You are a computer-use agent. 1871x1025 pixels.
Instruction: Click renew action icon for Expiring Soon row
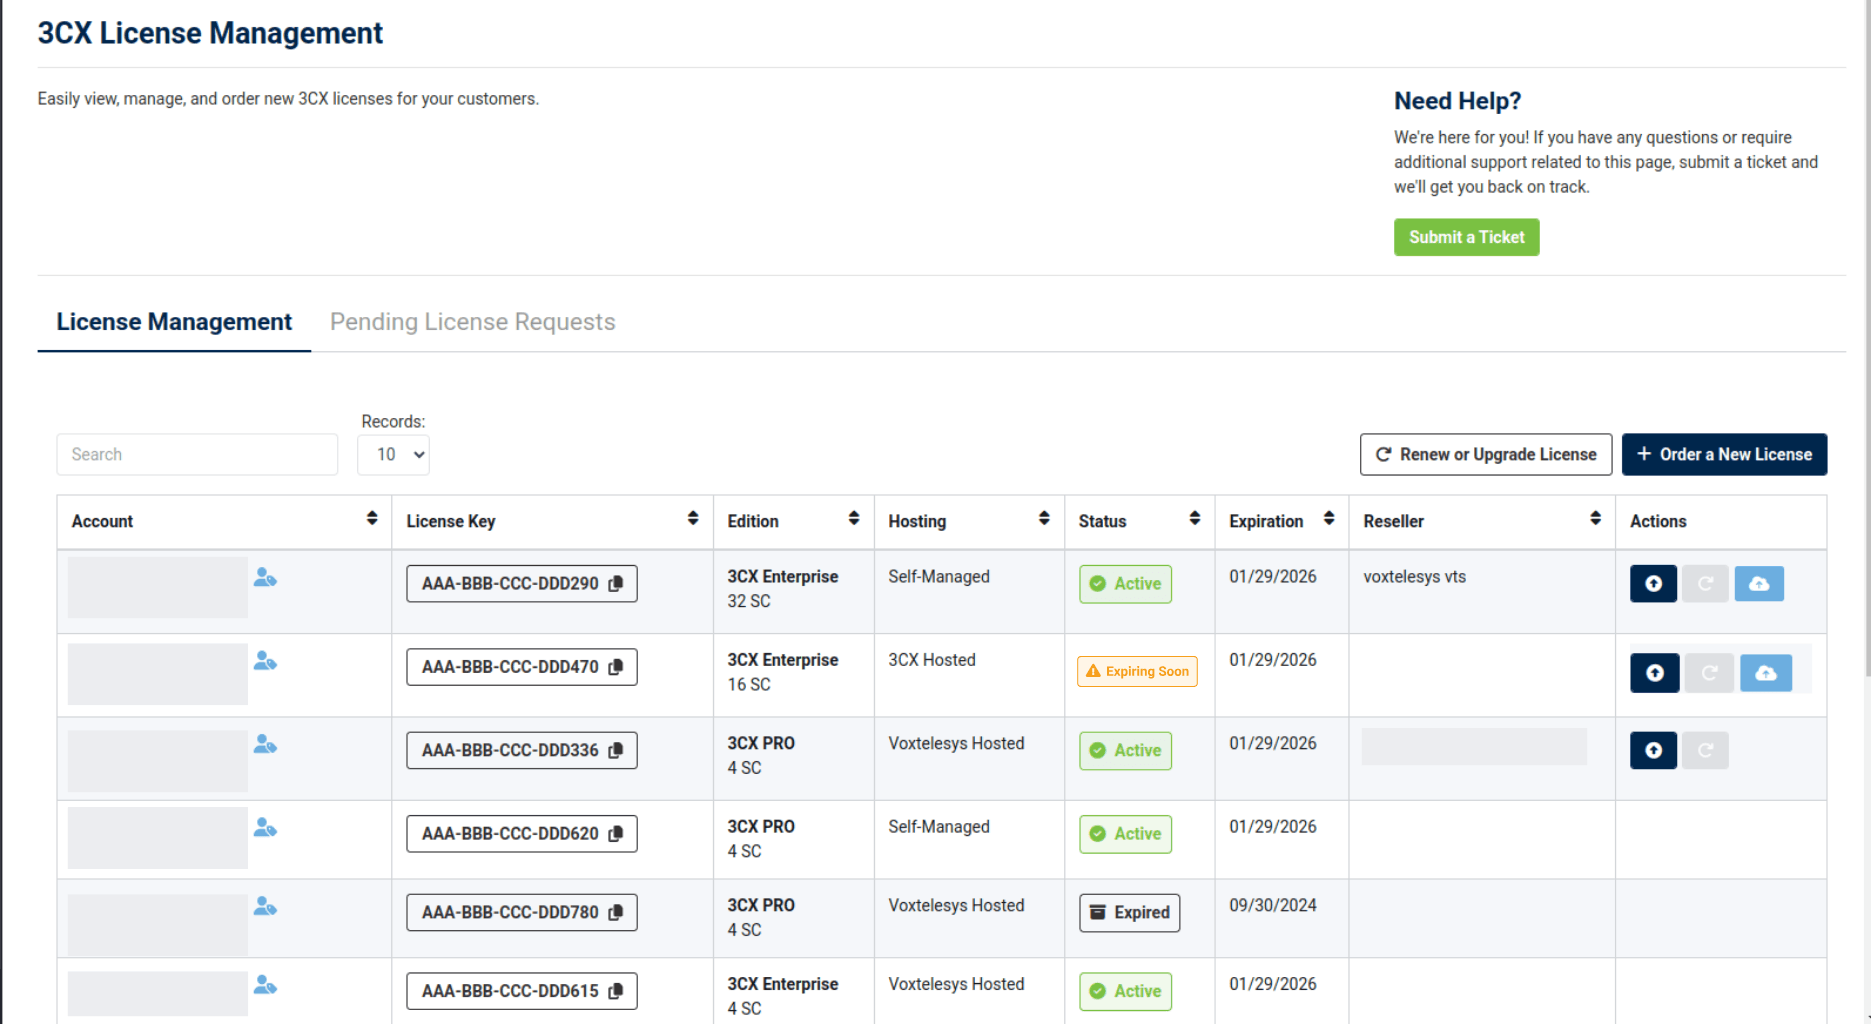[x=1709, y=673]
